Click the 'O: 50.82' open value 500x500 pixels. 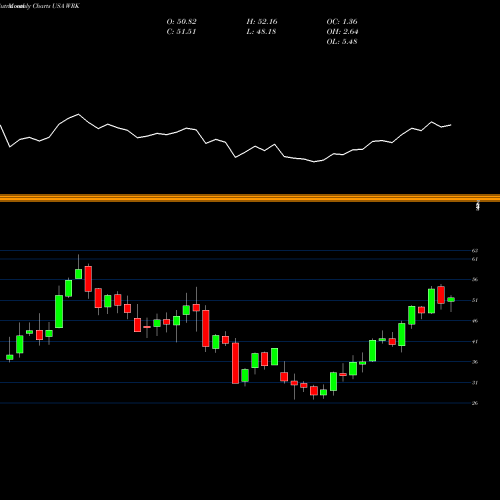pyautogui.click(x=181, y=22)
